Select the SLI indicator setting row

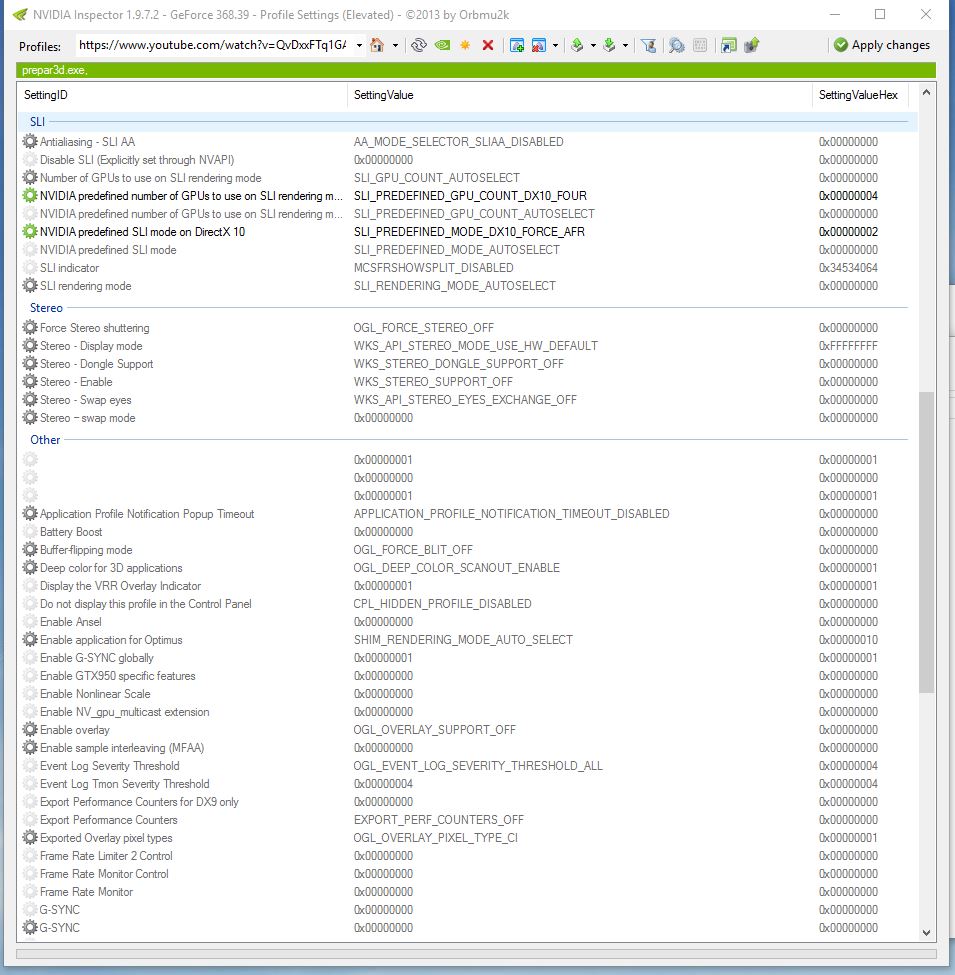click(468, 268)
